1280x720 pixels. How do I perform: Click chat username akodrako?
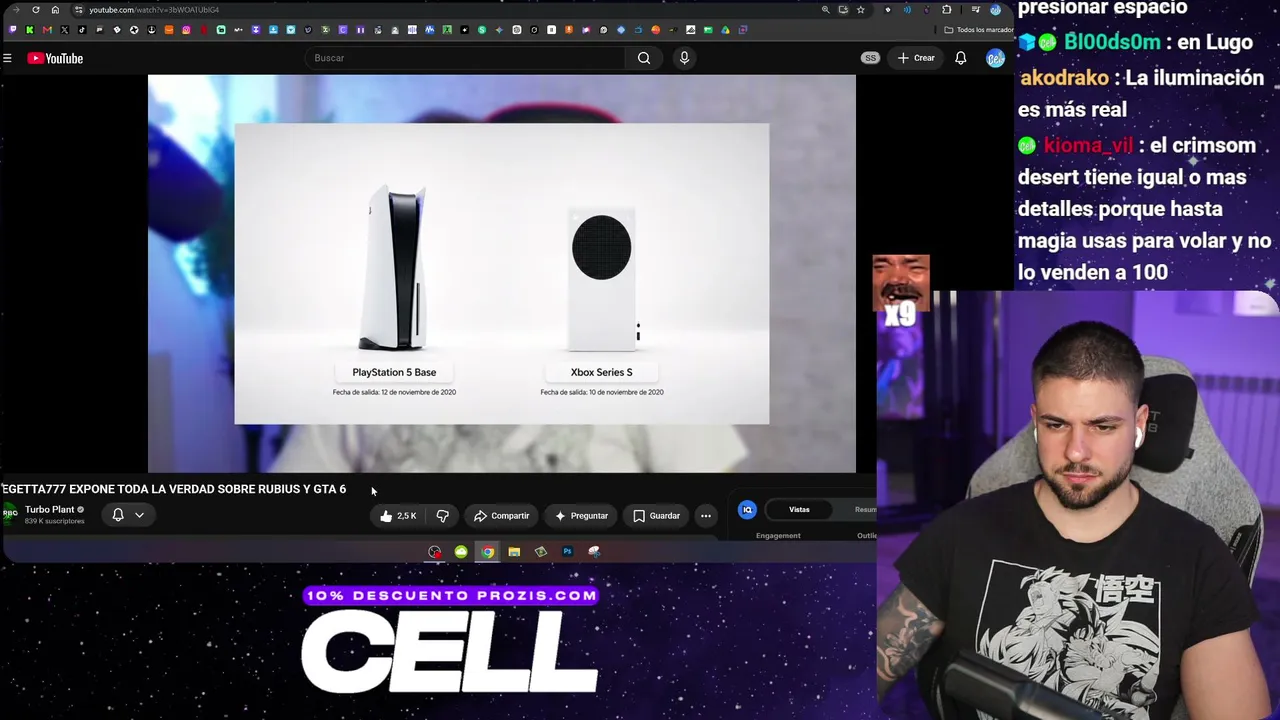click(x=1064, y=77)
